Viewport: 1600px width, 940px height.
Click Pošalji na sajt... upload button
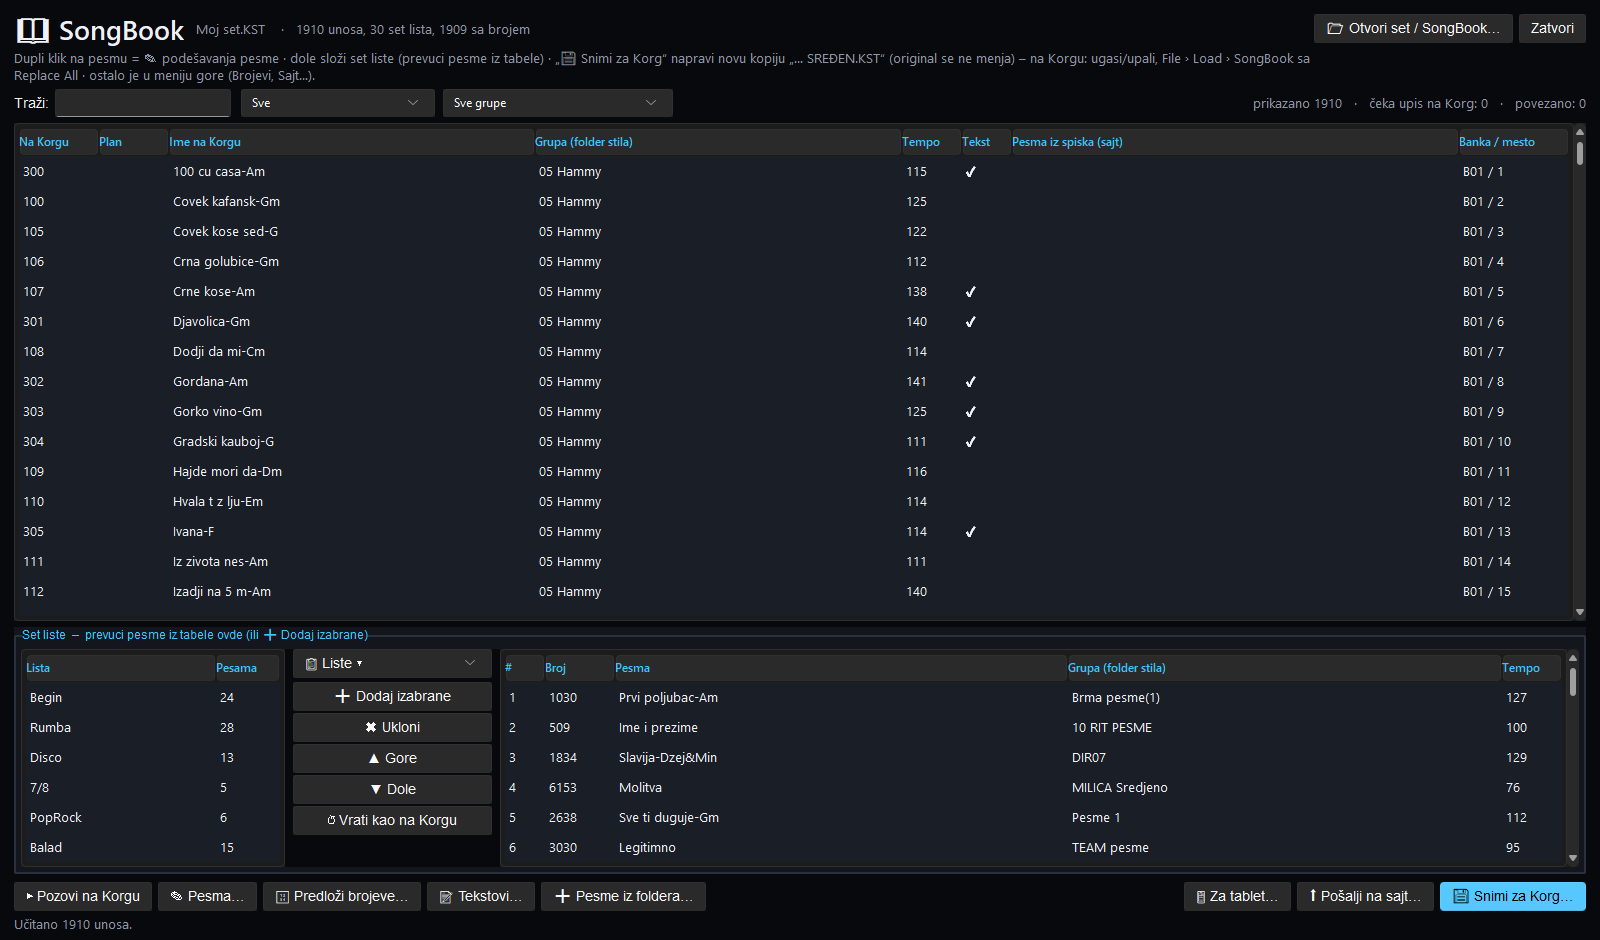point(1365,896)
